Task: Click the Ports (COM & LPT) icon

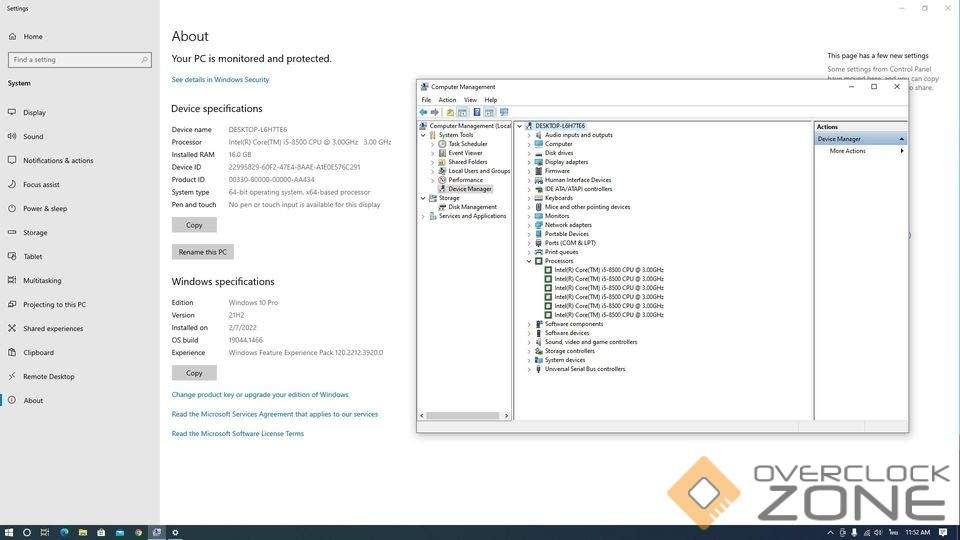Action: (x=539, y=243)
